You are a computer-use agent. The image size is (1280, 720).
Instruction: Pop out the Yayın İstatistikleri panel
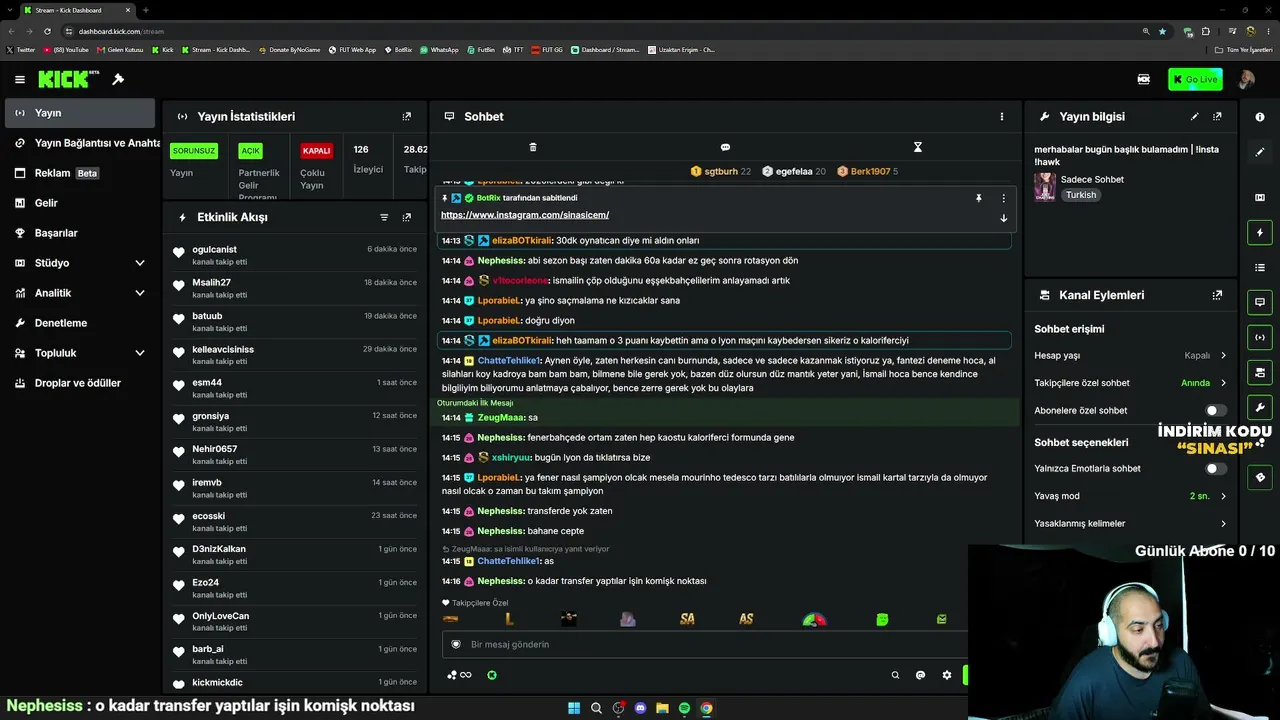[x=407, y=116]
